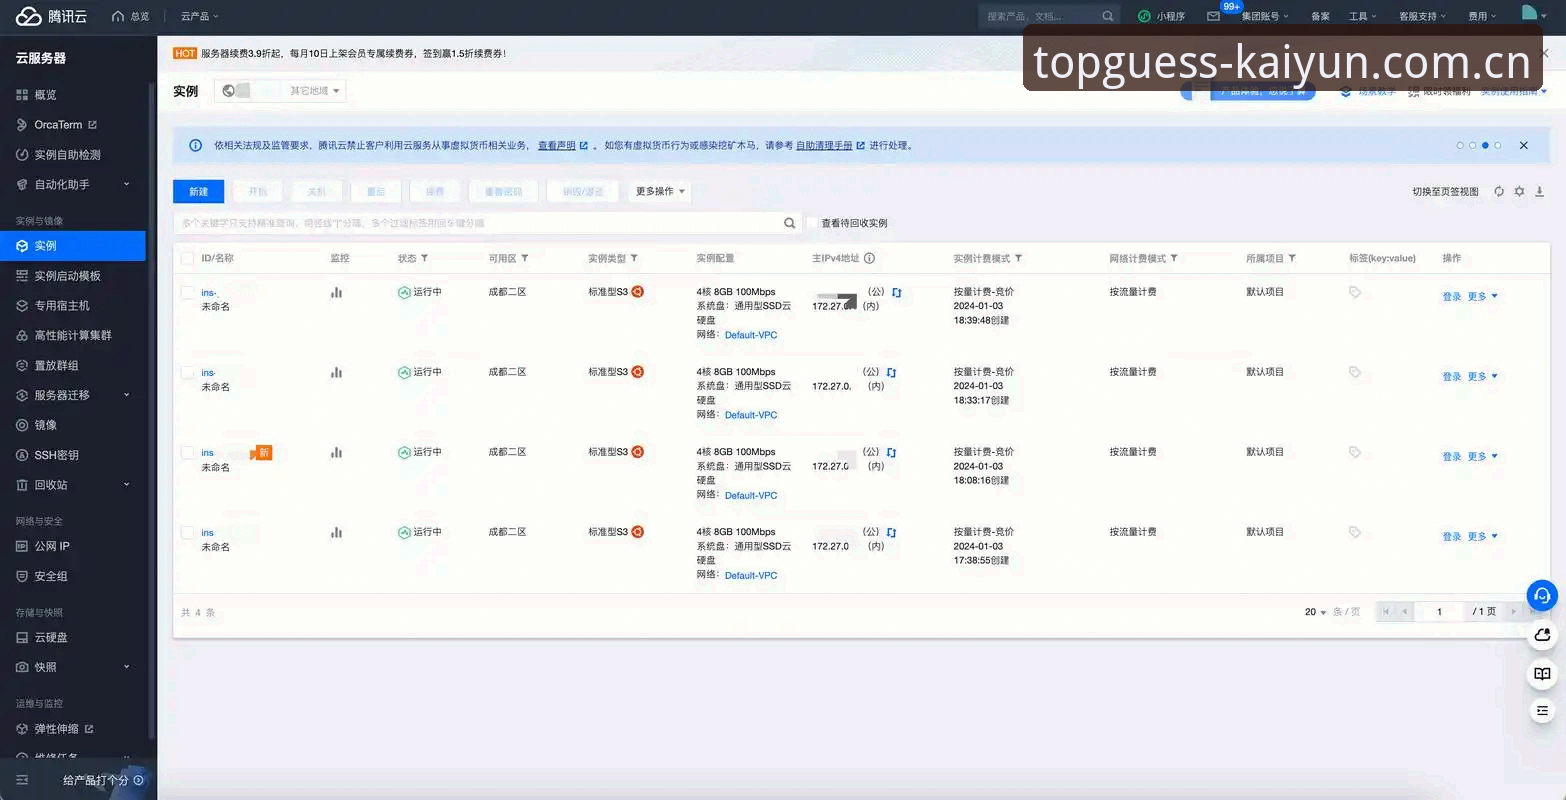Click the 实例计费模式 filter icon

coord(1018,258)
